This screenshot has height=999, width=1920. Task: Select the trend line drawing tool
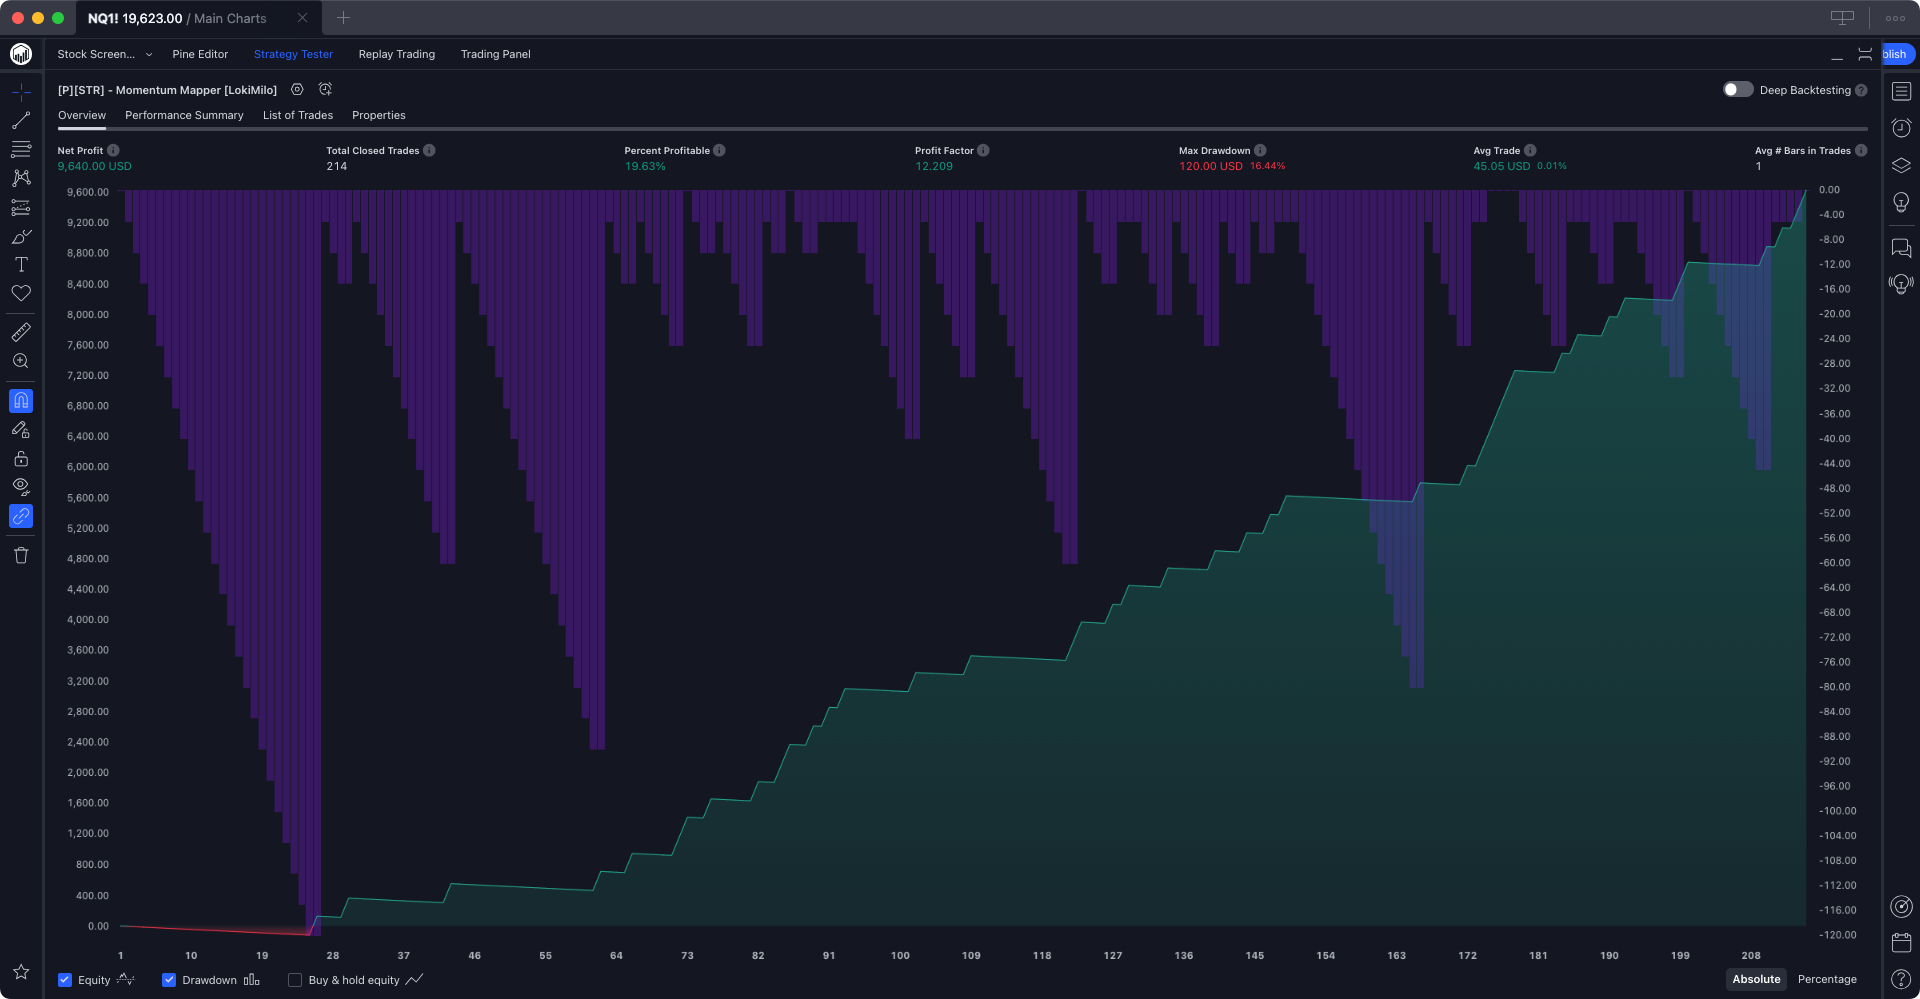[x=21, y=121]
